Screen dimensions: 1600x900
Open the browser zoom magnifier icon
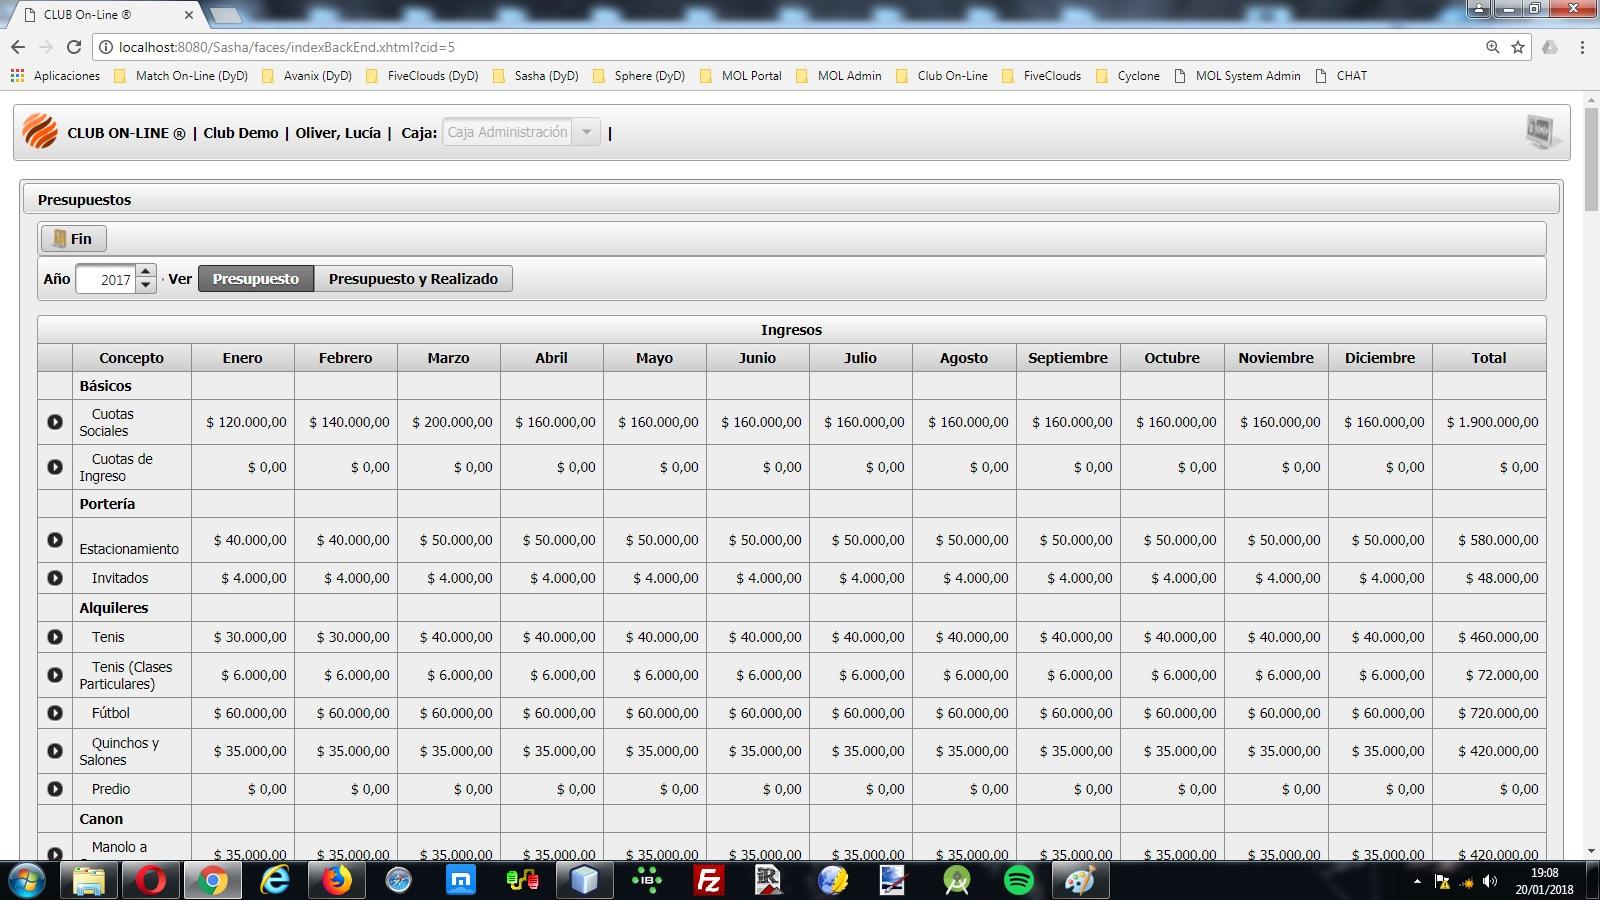[1492, 47]
